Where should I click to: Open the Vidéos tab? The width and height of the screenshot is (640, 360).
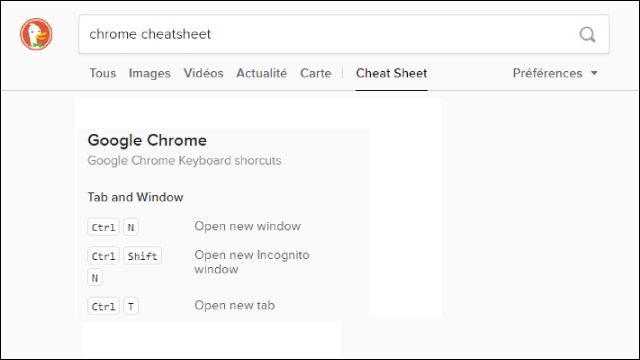203,73
